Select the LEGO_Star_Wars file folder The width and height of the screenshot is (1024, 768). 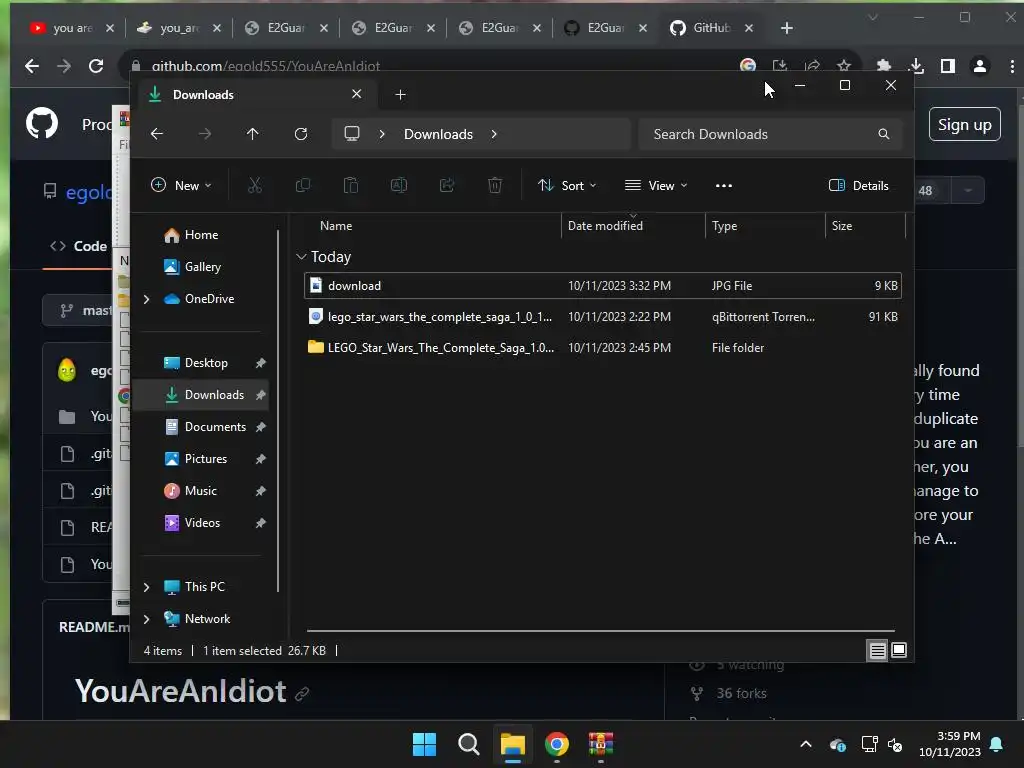(603, 348)
